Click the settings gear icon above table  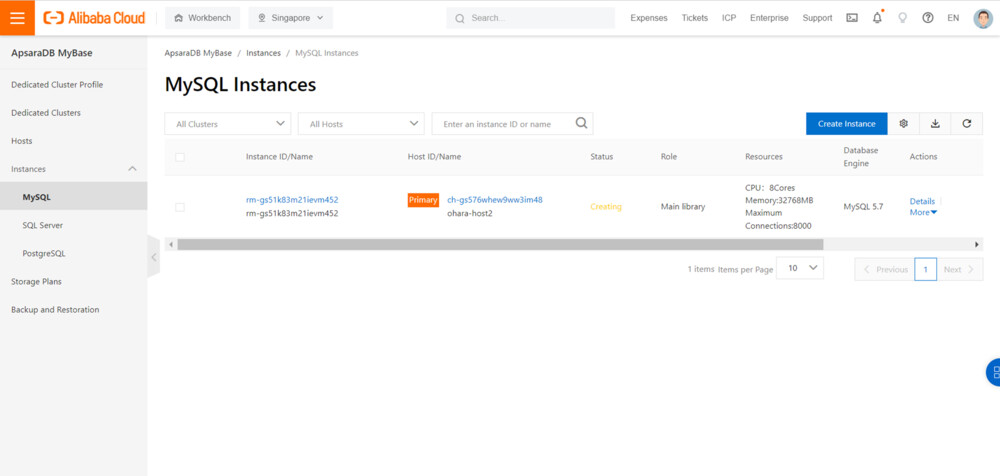pyautogui.click(x=903, y=124)
